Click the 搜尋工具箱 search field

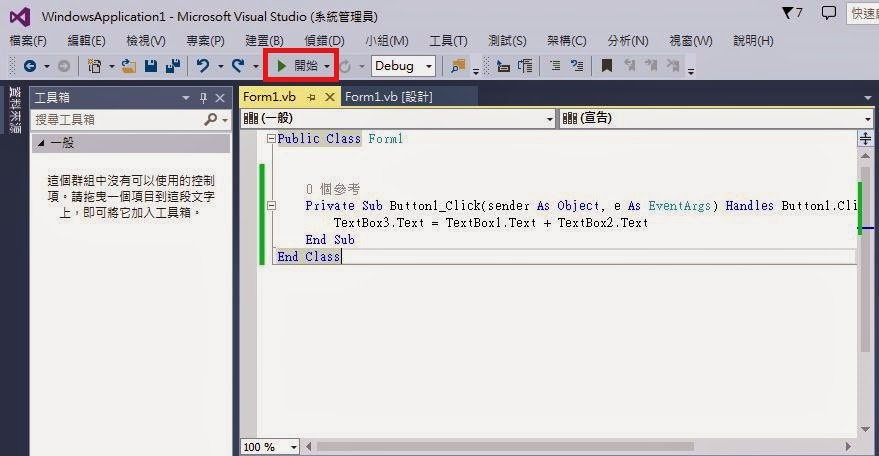point(118,119)
